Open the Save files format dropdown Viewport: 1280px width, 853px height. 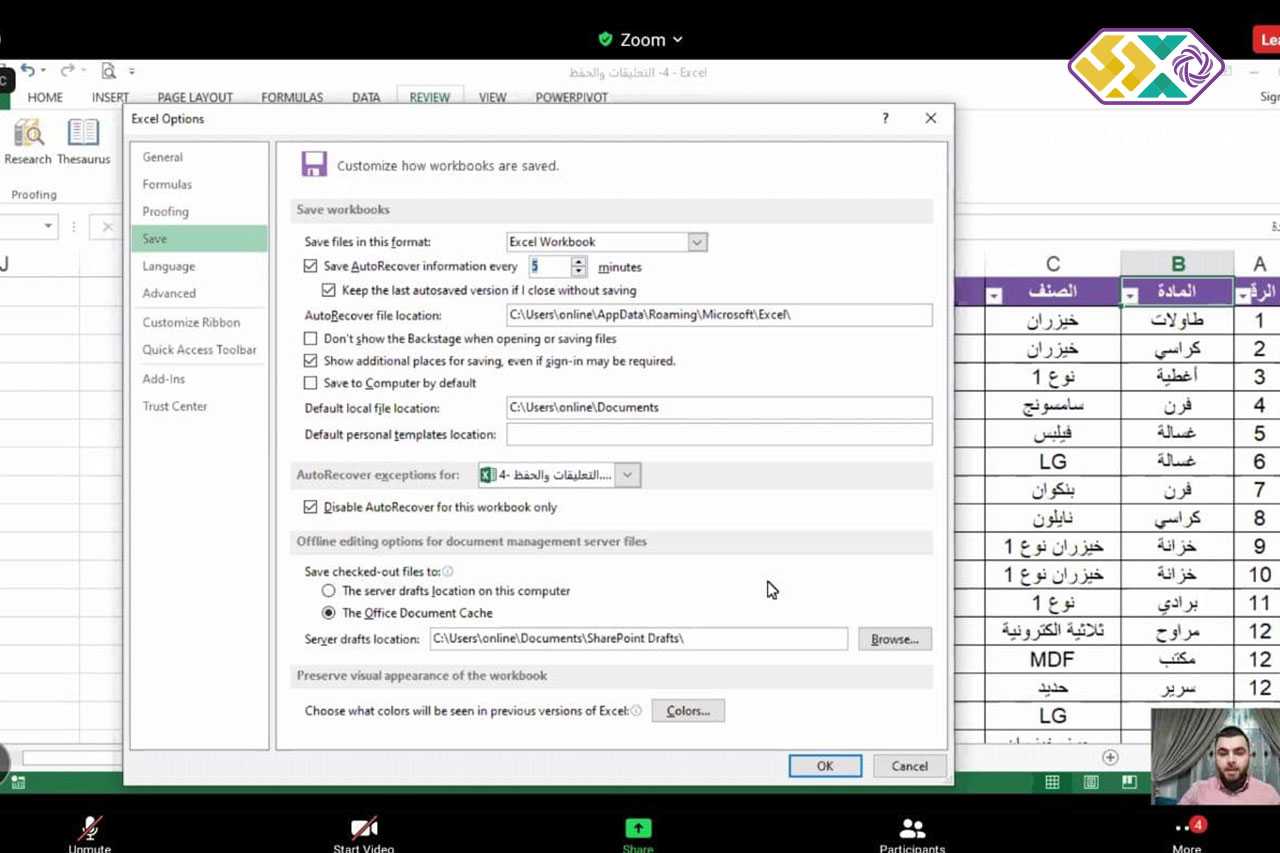click(697, 242)
